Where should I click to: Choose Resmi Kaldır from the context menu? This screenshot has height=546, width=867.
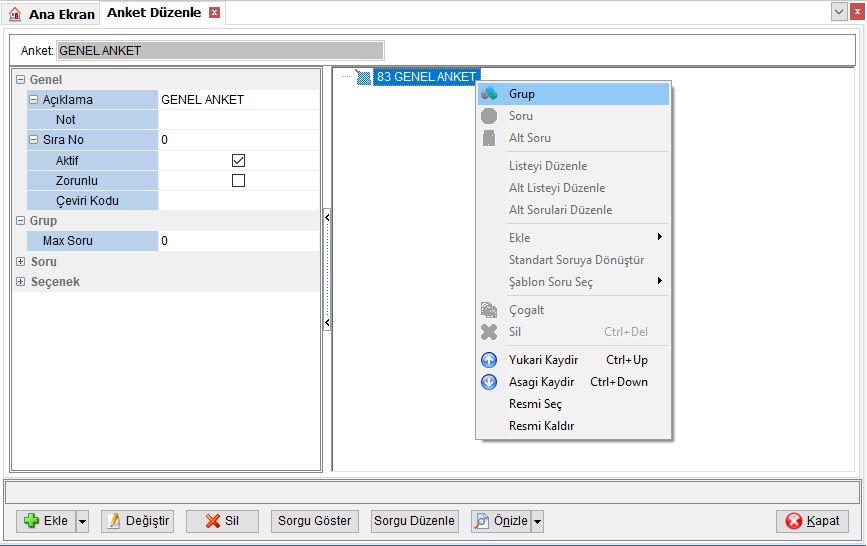click(x=541, y=426)
